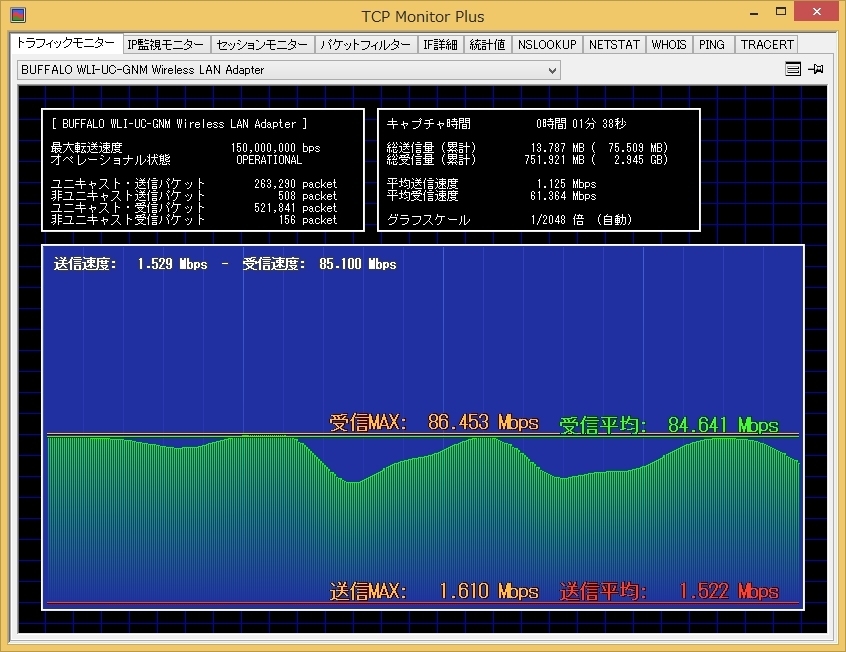This screenshot has width=846, height=652.
Task: Switch to the 統計値 tab
Action: pos(488,45)
